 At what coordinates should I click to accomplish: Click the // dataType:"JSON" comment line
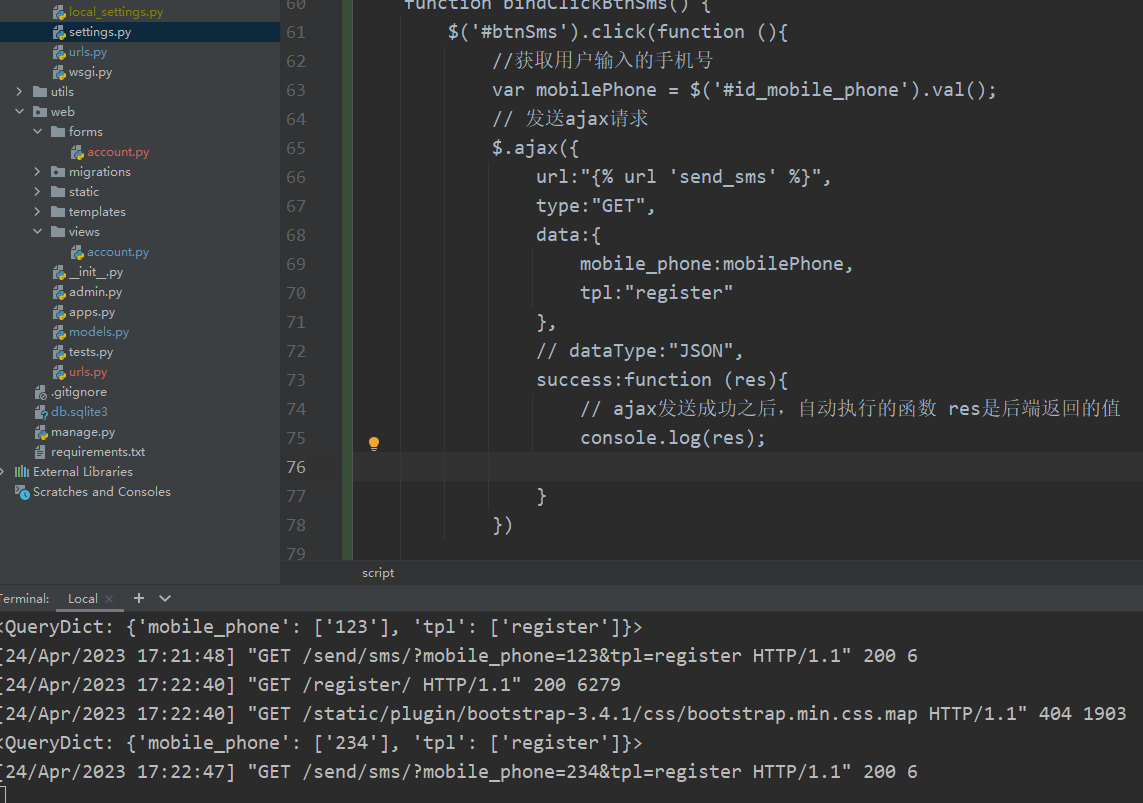[639, 351]
